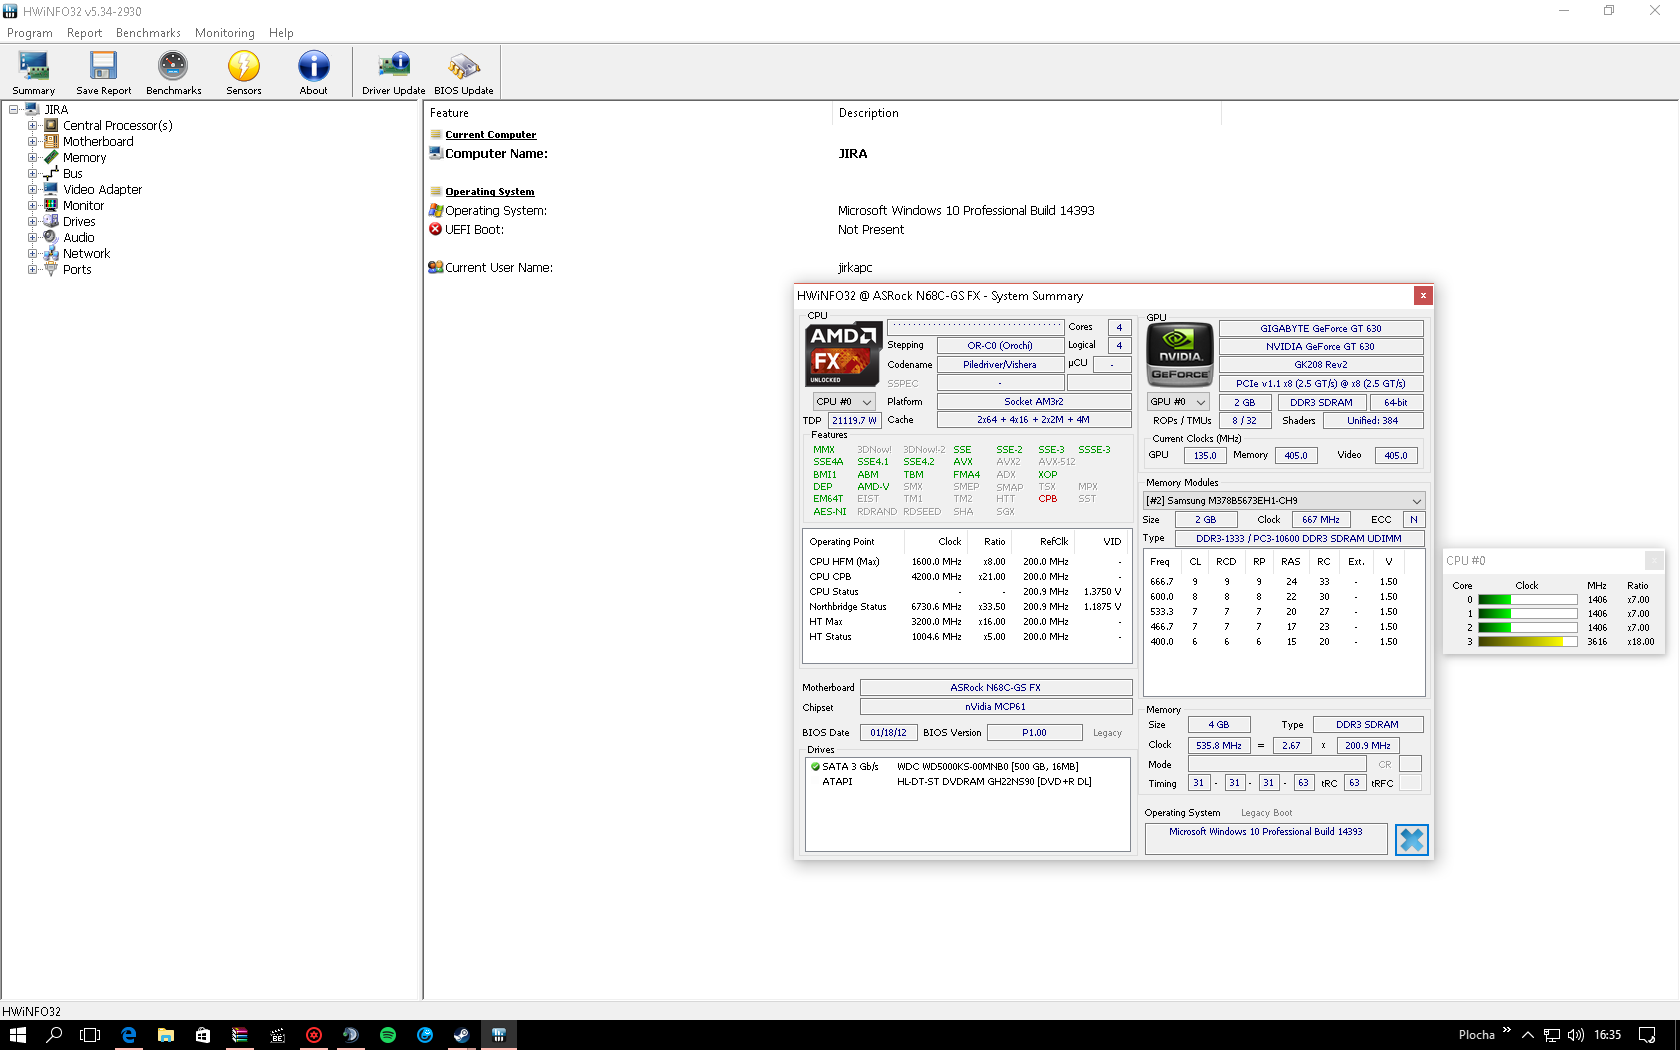1680x1050 pixels.
Task: Click core 0 clock bar in CPU #0
Action: [x=1527, y=600]
